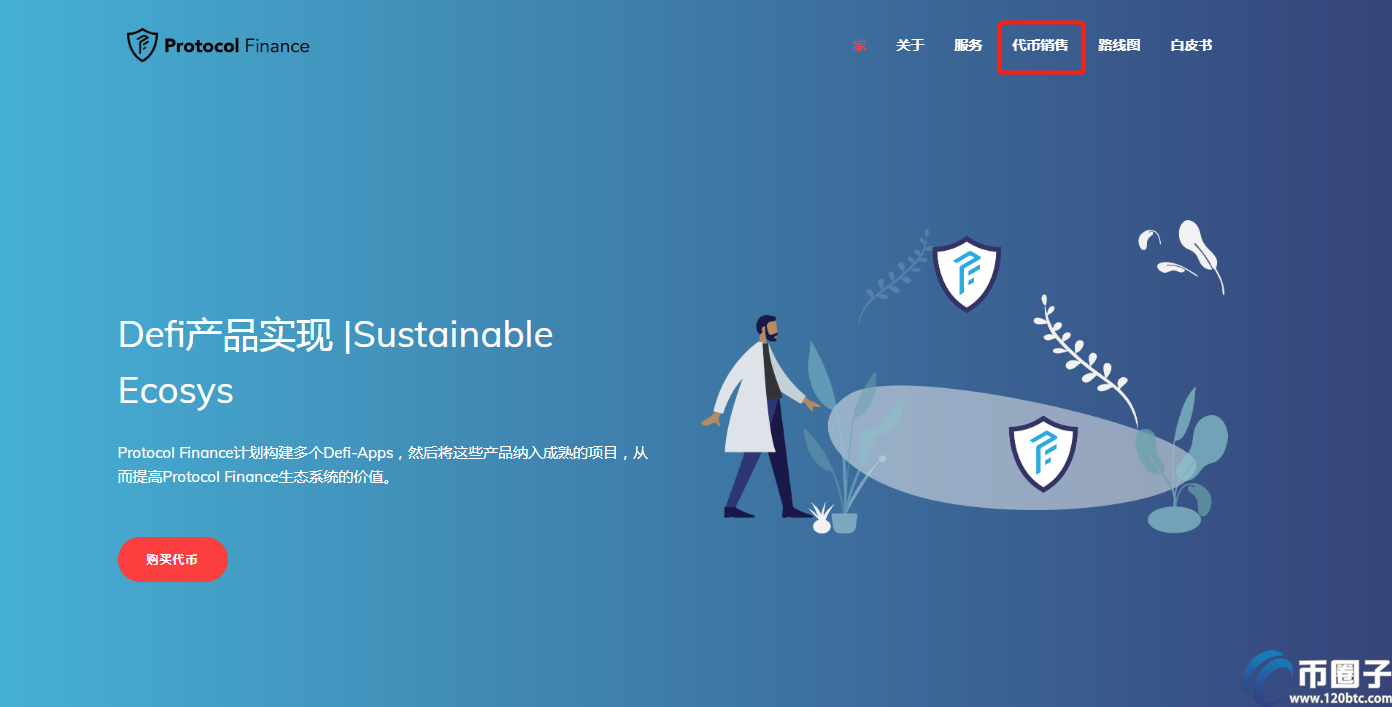The image size is (1392, 707).
Task: Click the Protocol Finance description paragraph
Action: [382, 465]
